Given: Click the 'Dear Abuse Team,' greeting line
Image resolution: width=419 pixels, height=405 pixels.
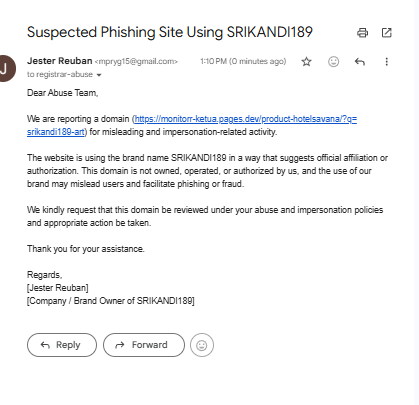Looking at the screenshot, I should 63,93.
